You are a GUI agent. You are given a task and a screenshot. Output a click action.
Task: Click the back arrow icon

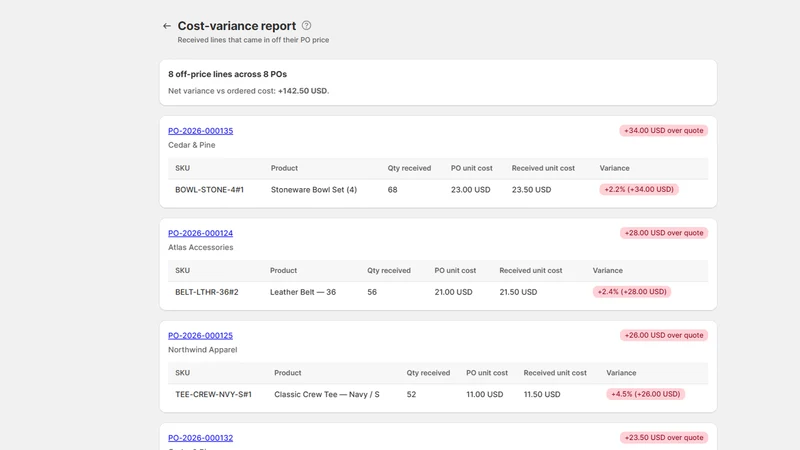[167, 26]
